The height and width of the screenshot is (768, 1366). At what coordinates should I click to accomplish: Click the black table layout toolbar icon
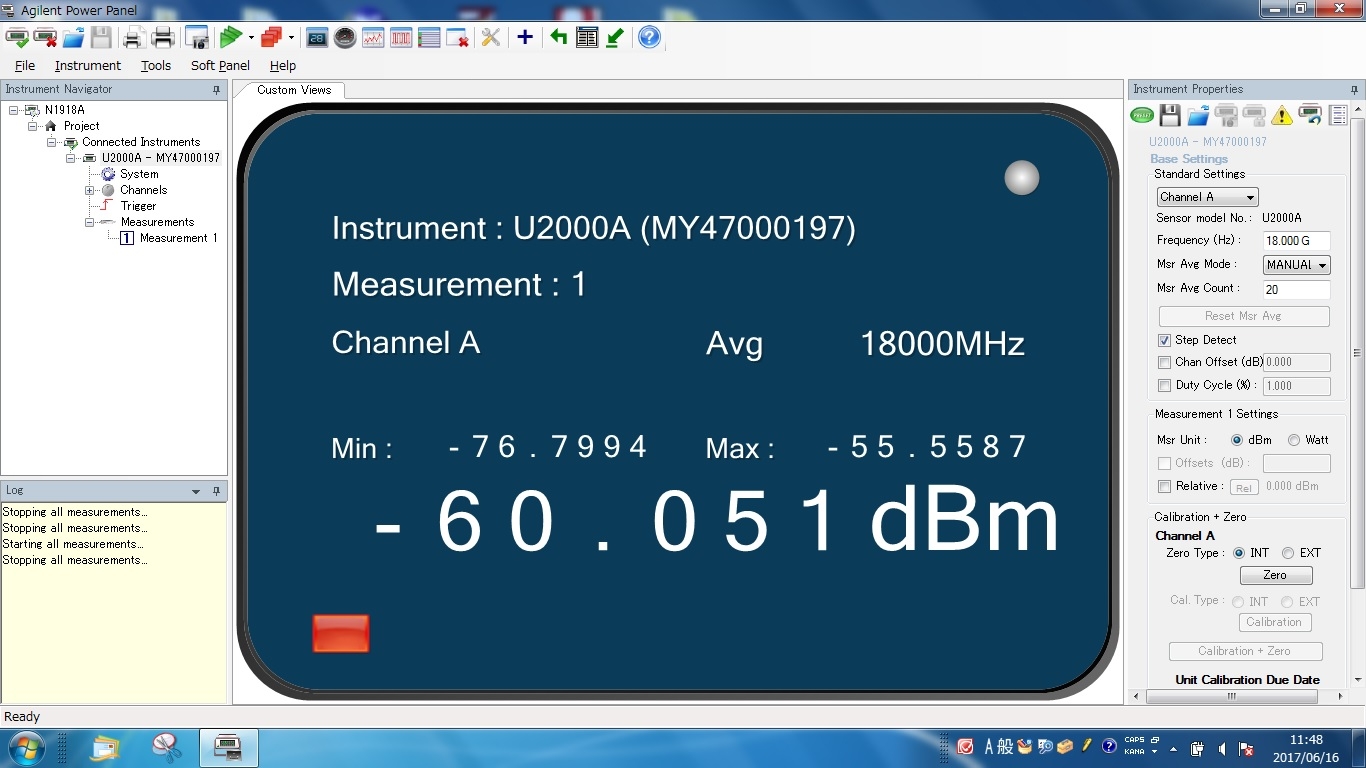point(587,38)
